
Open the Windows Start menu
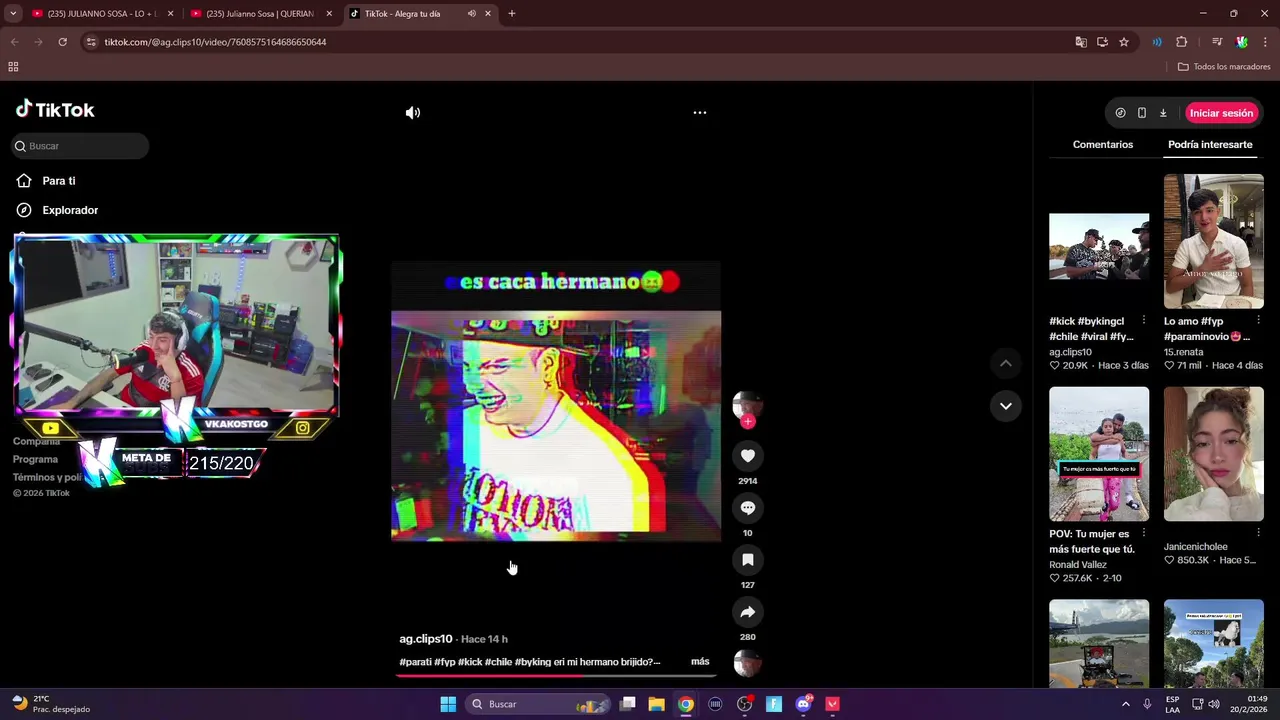pos(448,704)
